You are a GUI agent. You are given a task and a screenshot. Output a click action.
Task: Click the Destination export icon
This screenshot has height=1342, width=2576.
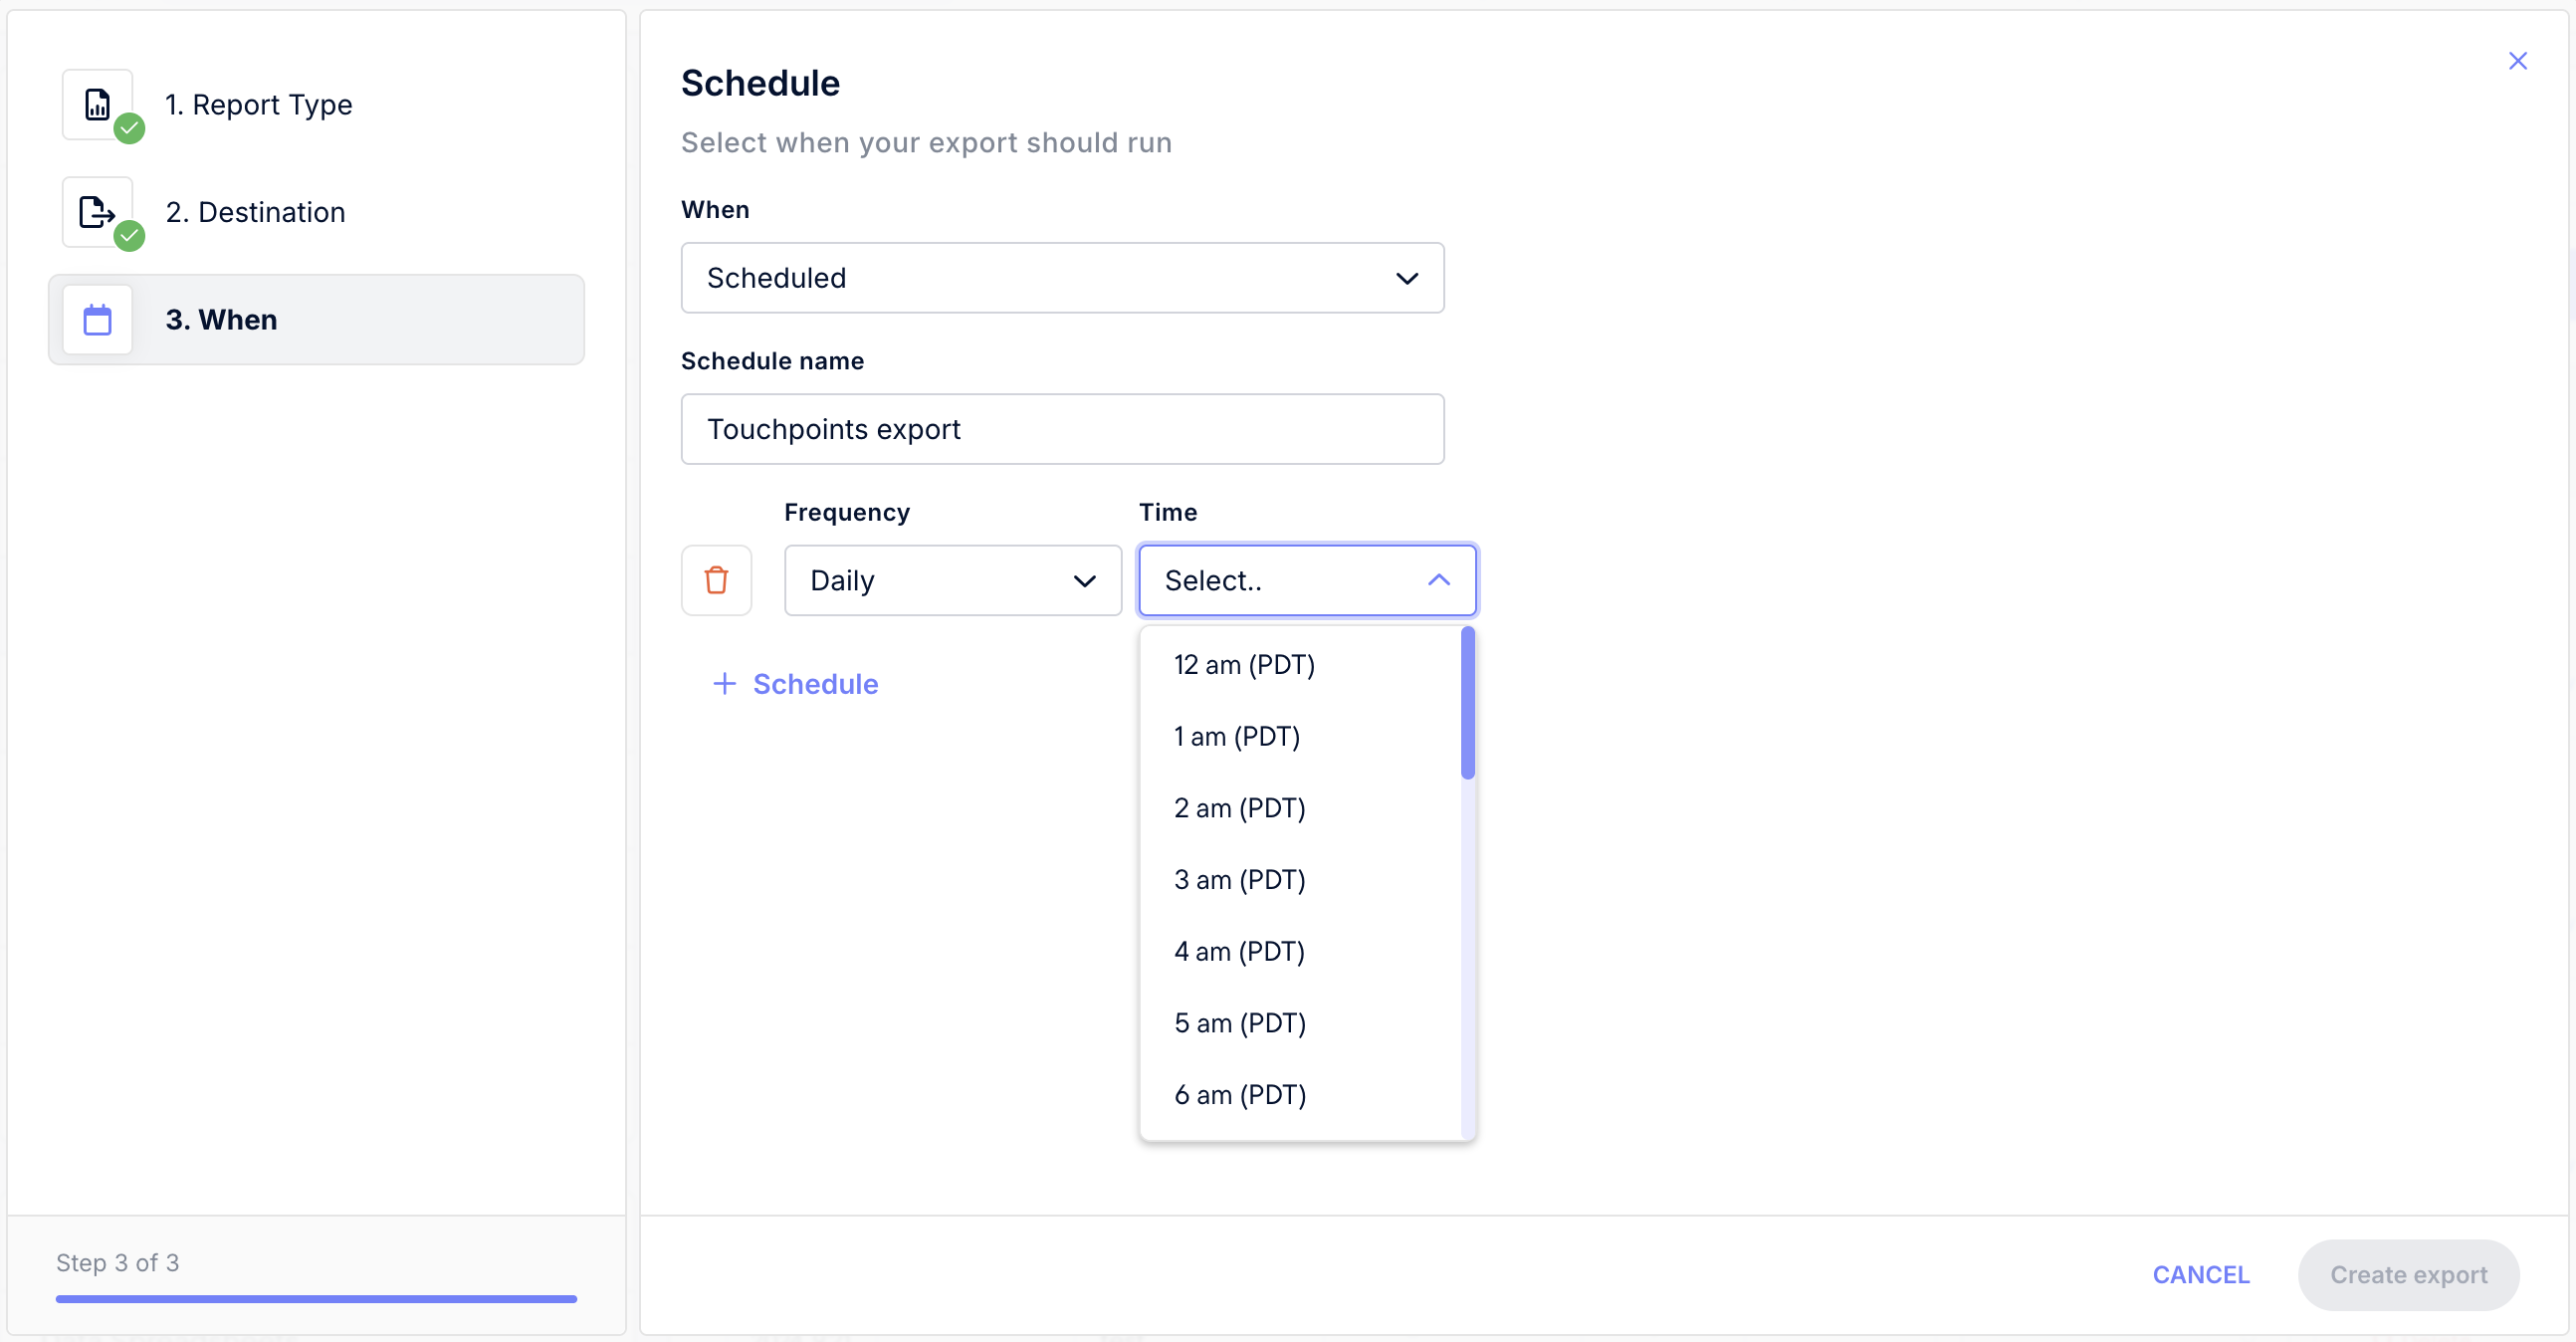(x=97, y=212)
